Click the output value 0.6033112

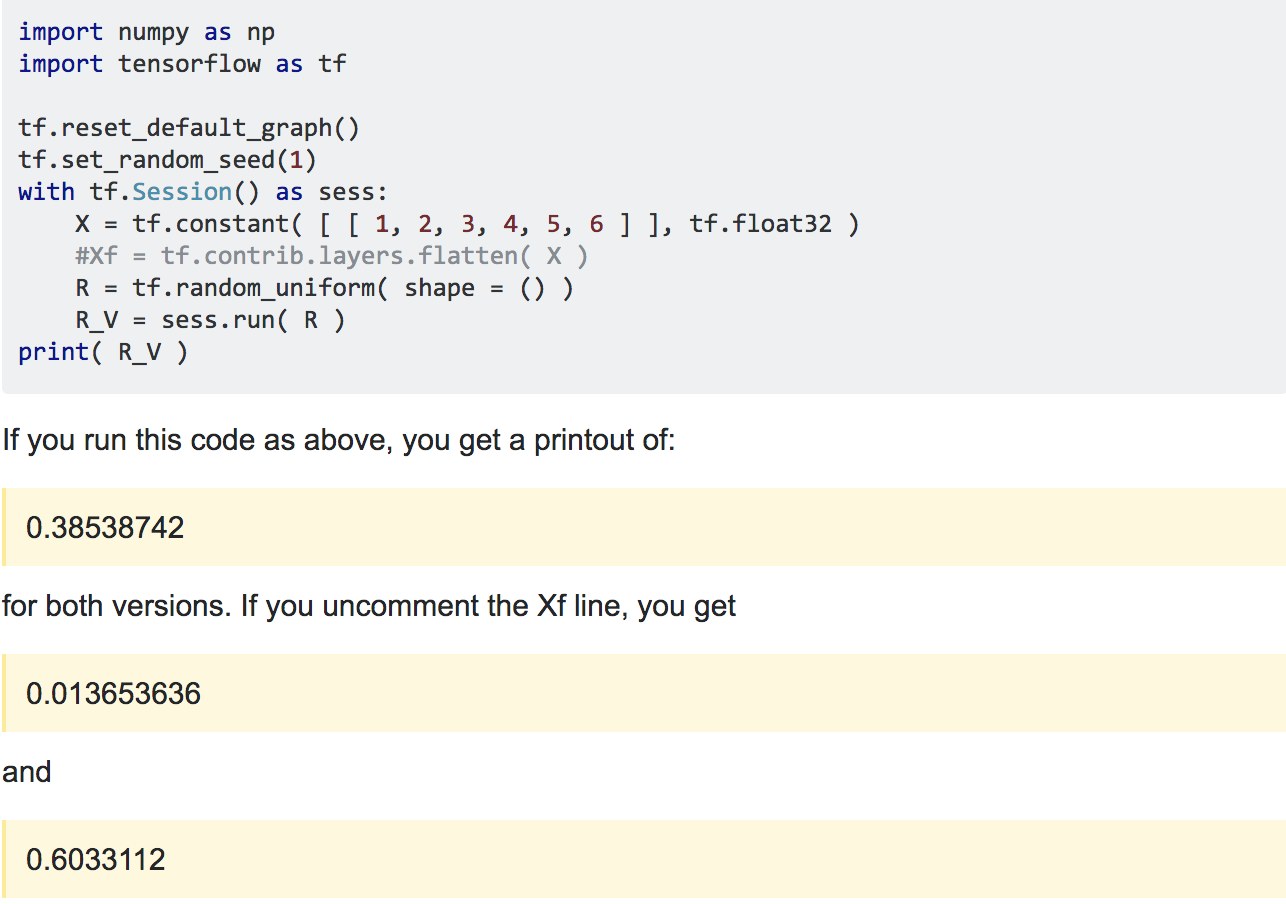[96, 859]
